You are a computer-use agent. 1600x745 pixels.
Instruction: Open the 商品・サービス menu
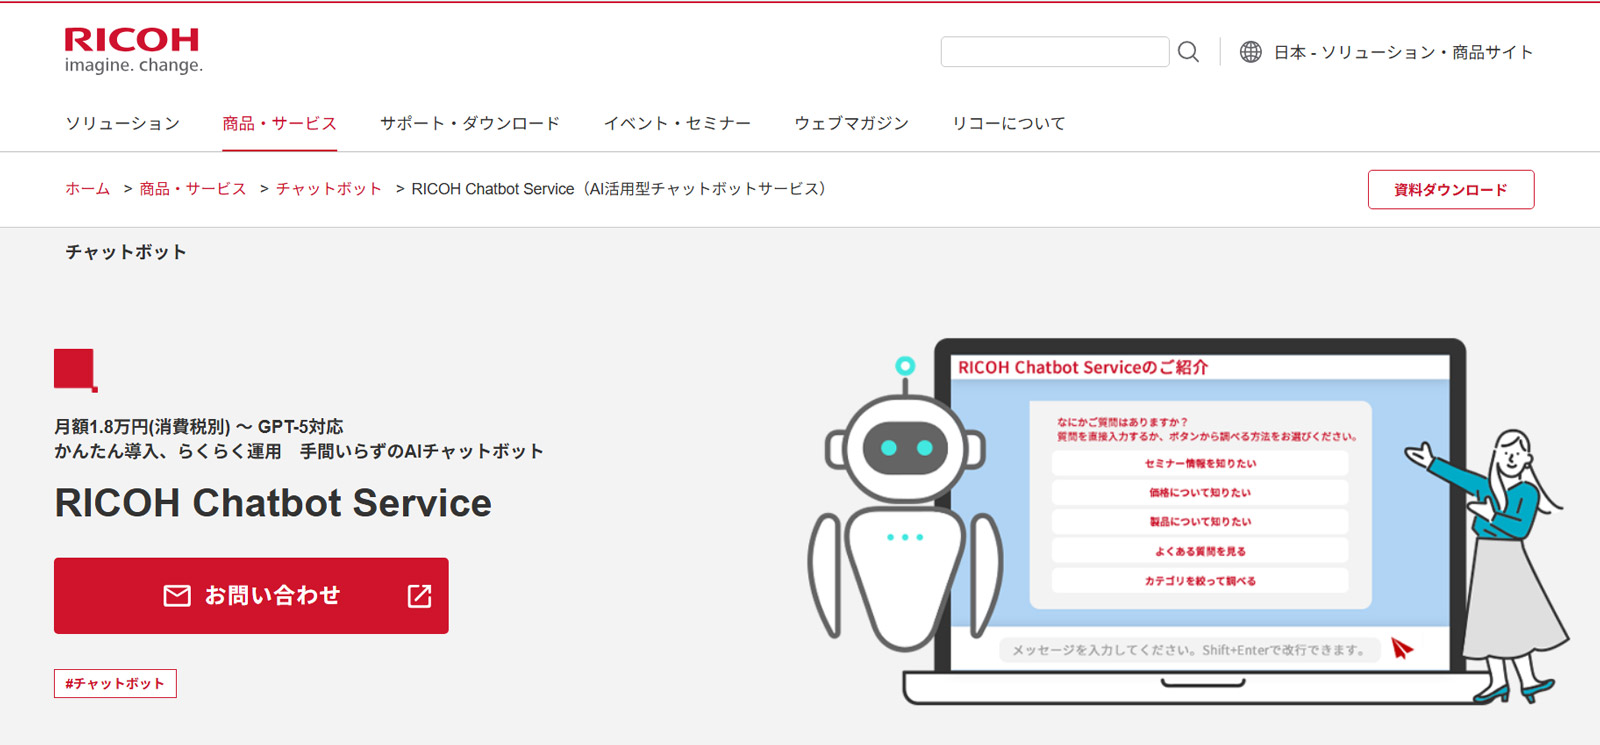(x=279, y=123)
